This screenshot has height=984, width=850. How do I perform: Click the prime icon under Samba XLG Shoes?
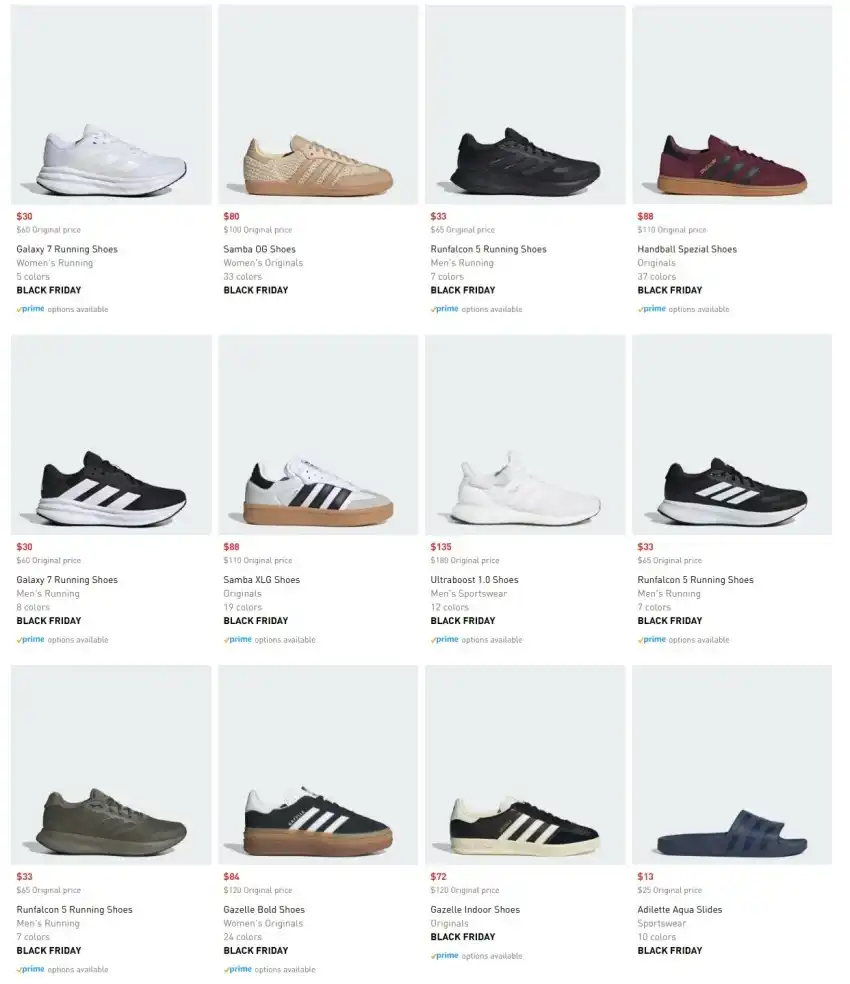[238, 640]
